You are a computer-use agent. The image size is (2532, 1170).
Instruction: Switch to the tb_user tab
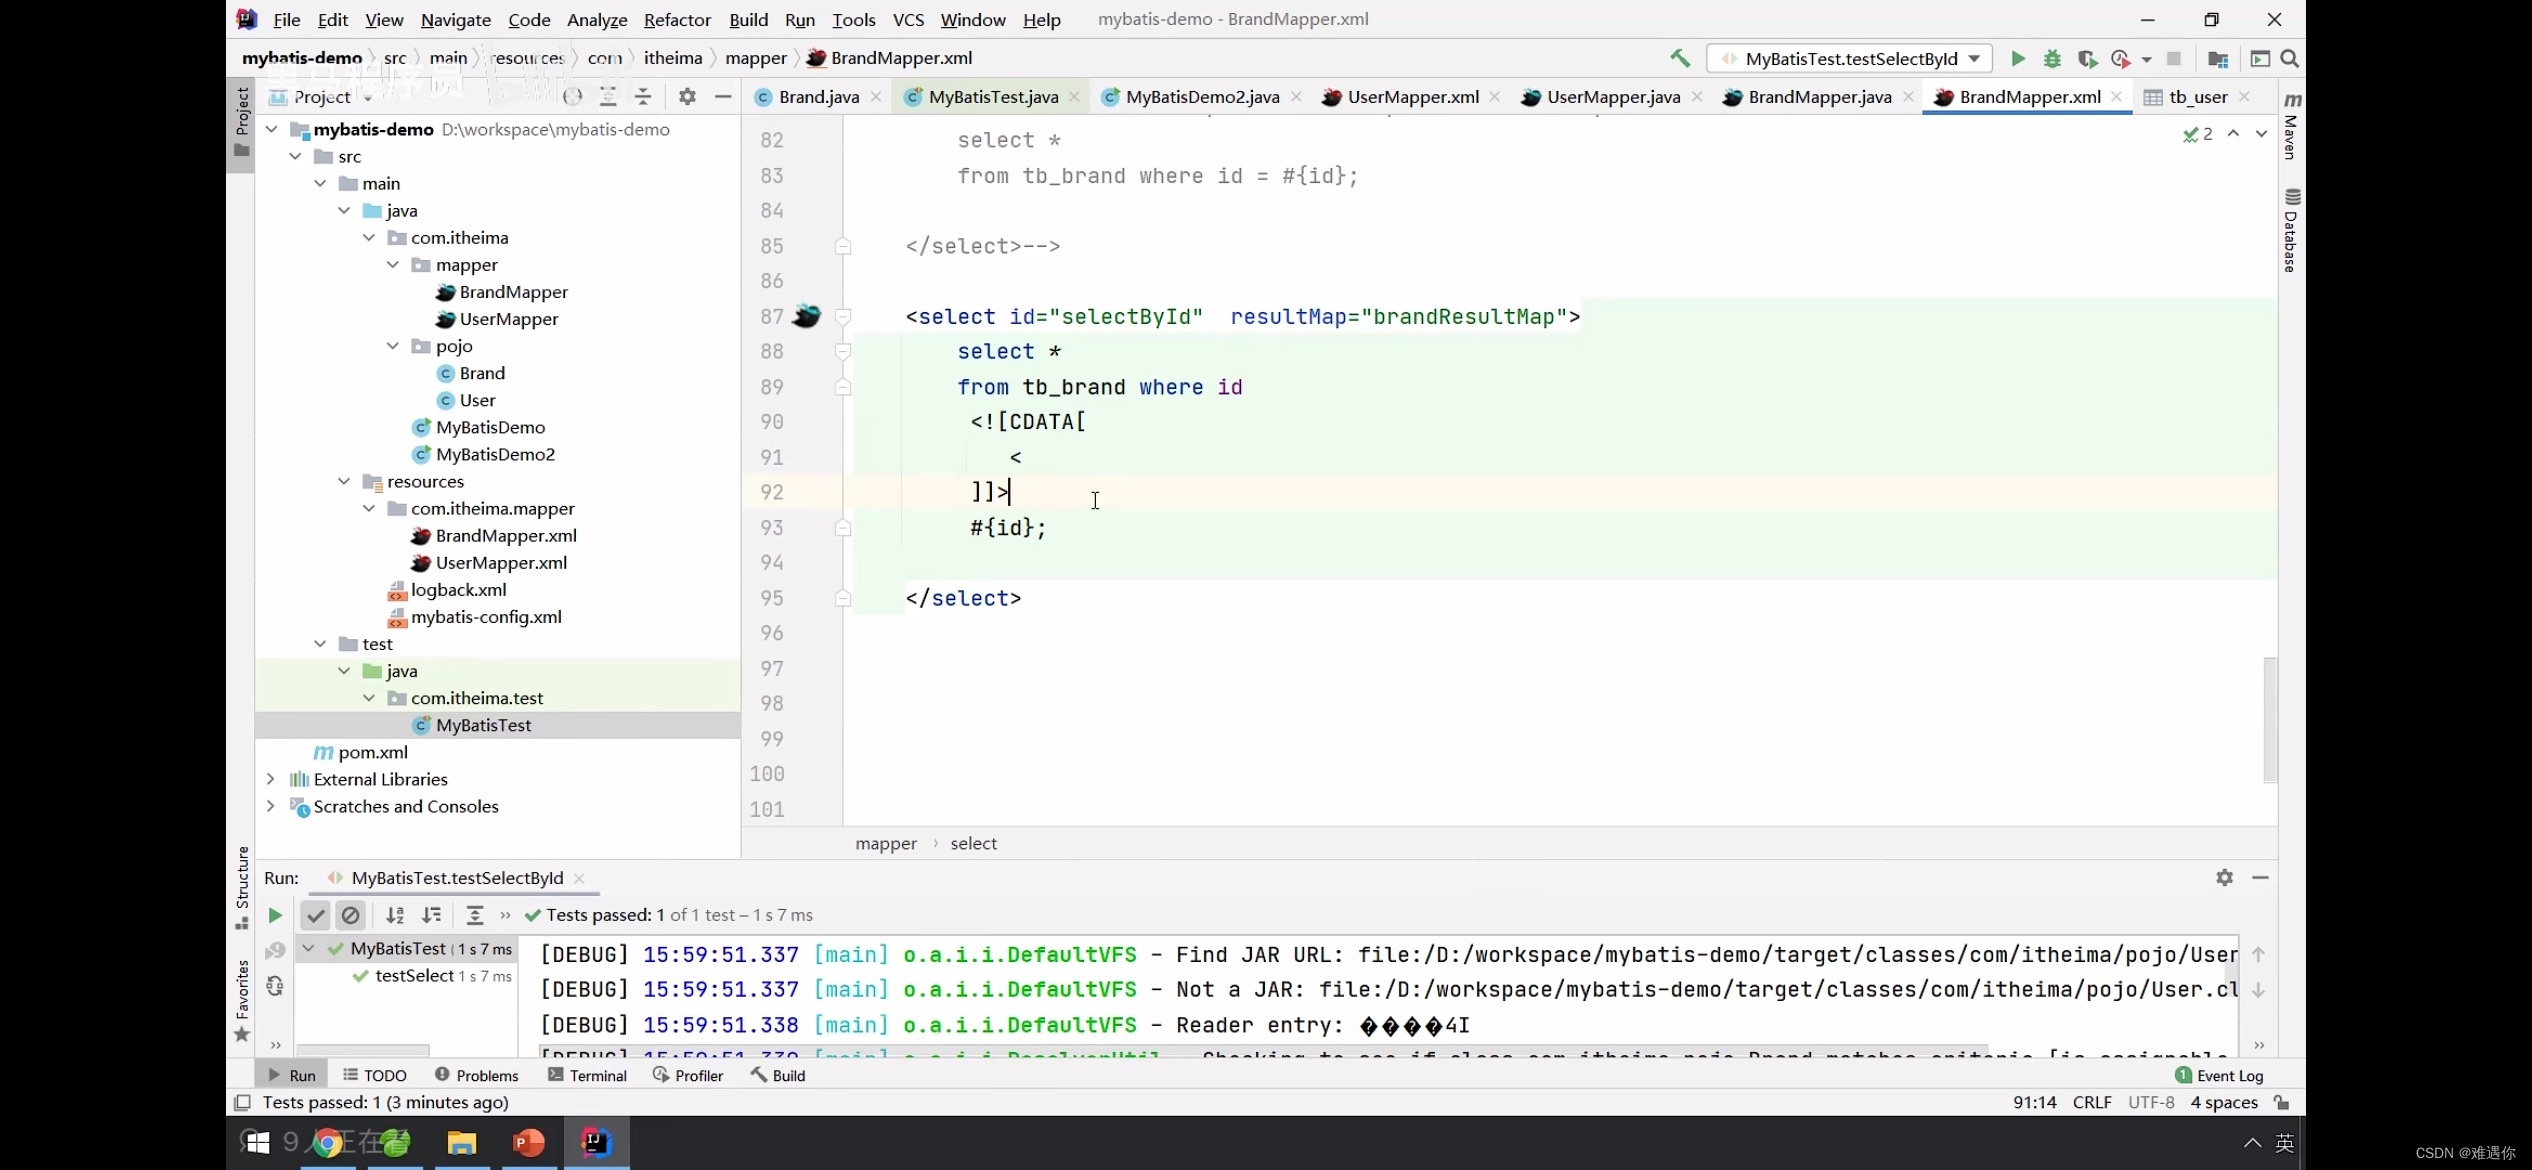(2197, 96)
